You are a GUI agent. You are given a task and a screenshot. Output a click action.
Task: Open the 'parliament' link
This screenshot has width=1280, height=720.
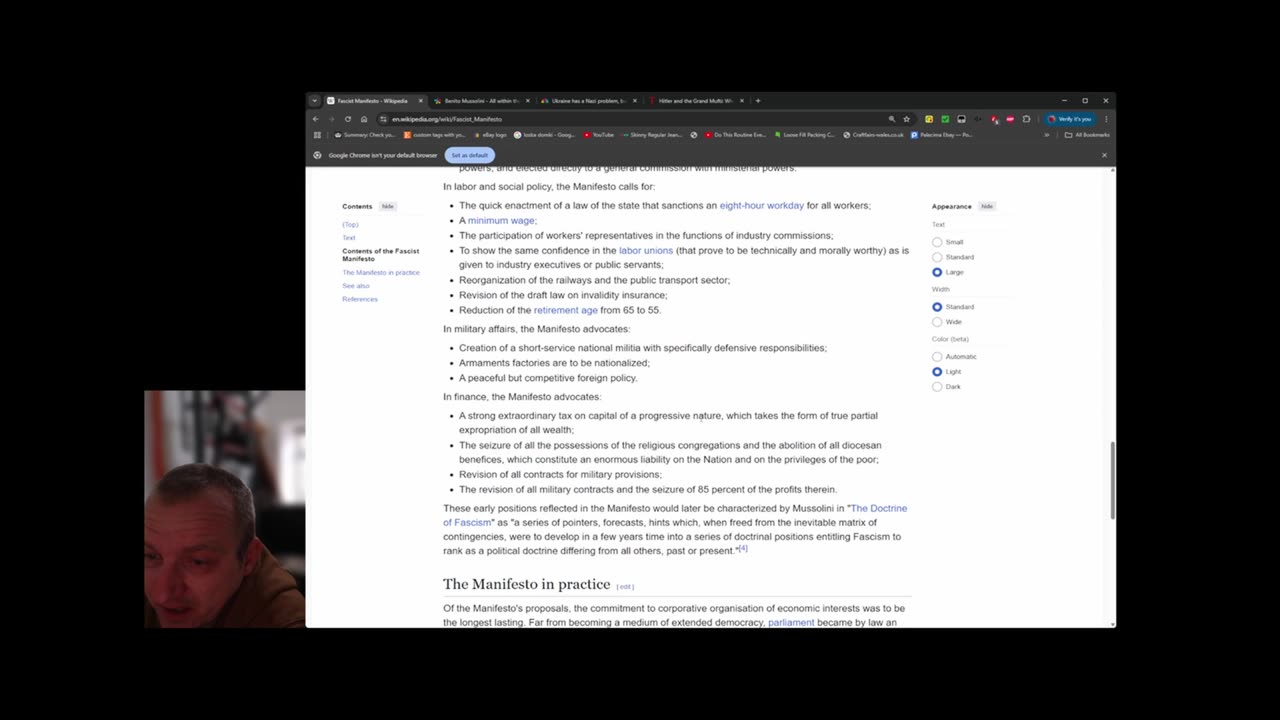click(791, 623)
